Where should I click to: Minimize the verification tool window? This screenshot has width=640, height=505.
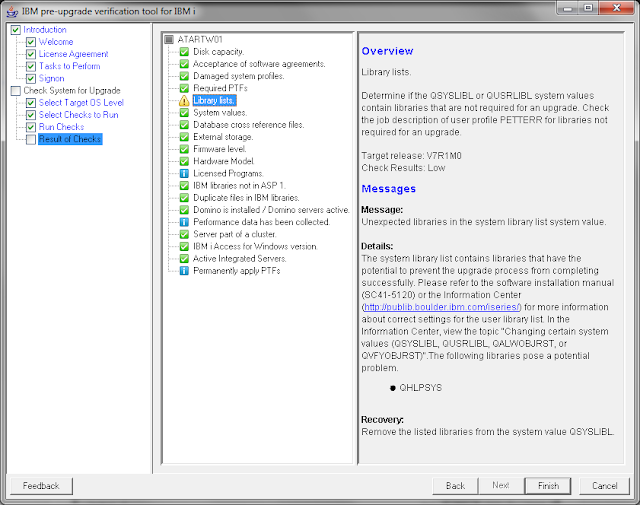tap(567, 8)
